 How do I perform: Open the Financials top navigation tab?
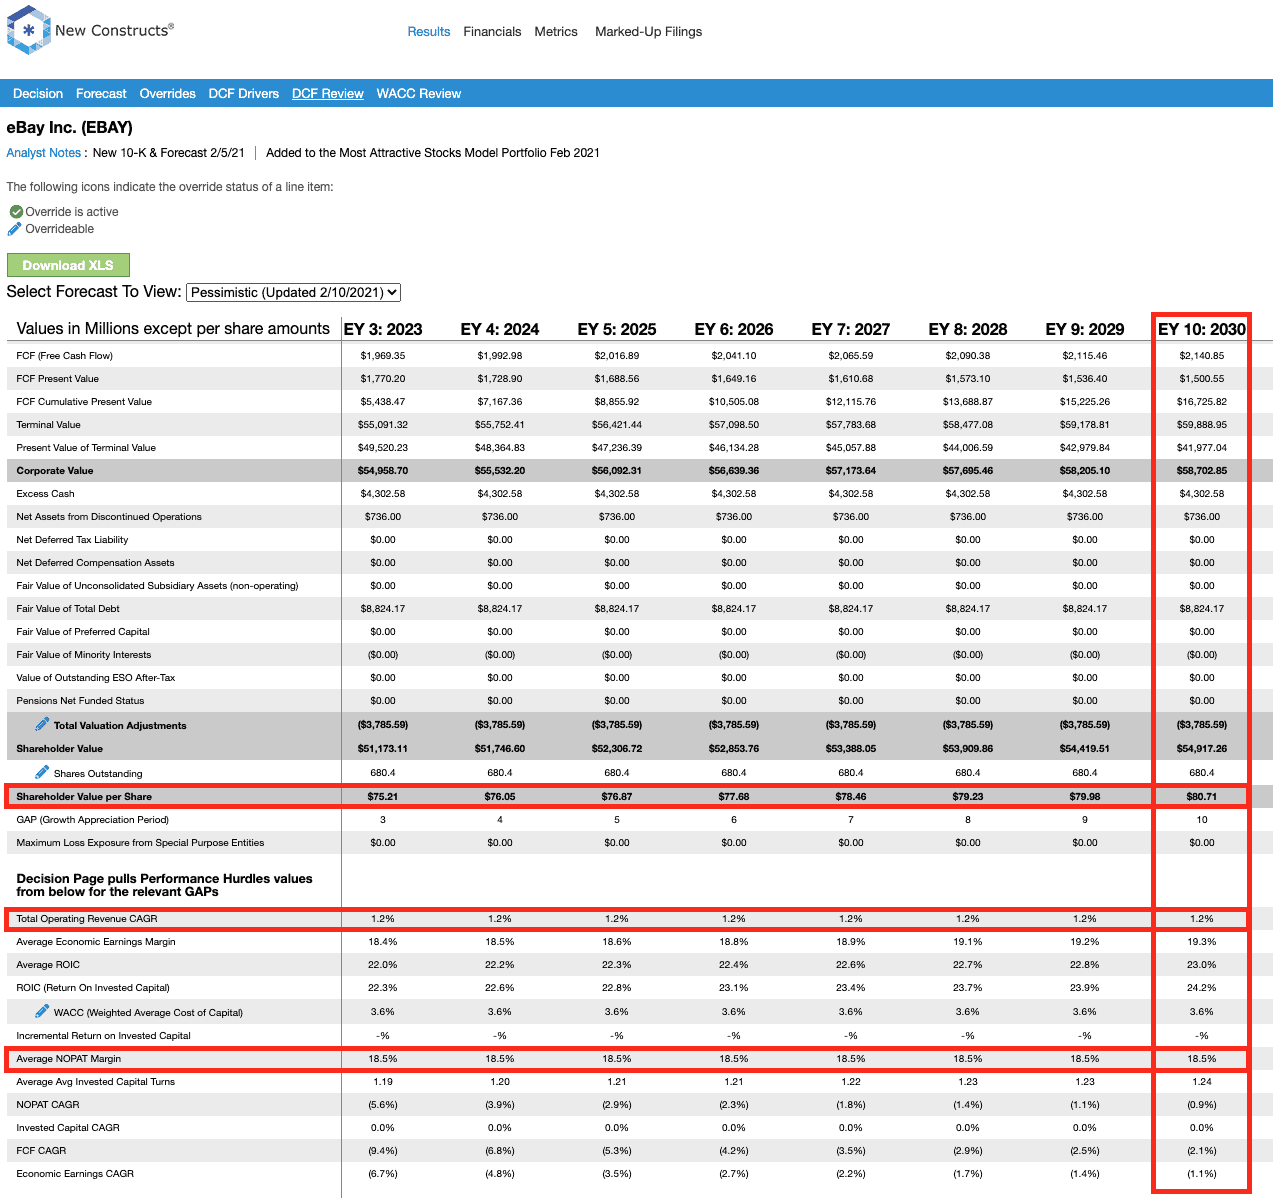[x=492, y=32]
